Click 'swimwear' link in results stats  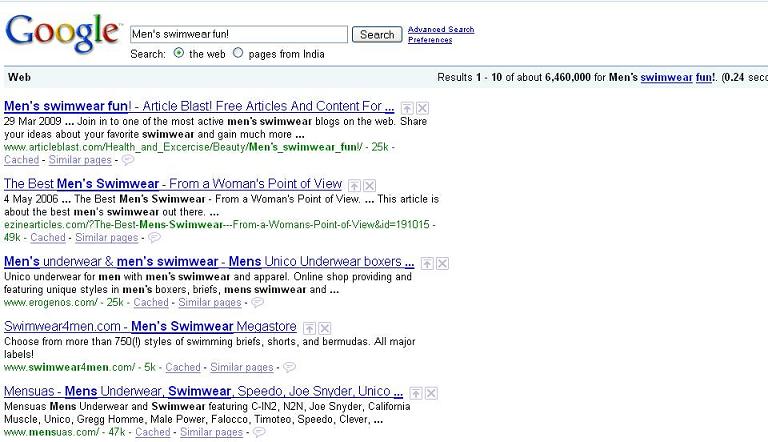[666, 77]
